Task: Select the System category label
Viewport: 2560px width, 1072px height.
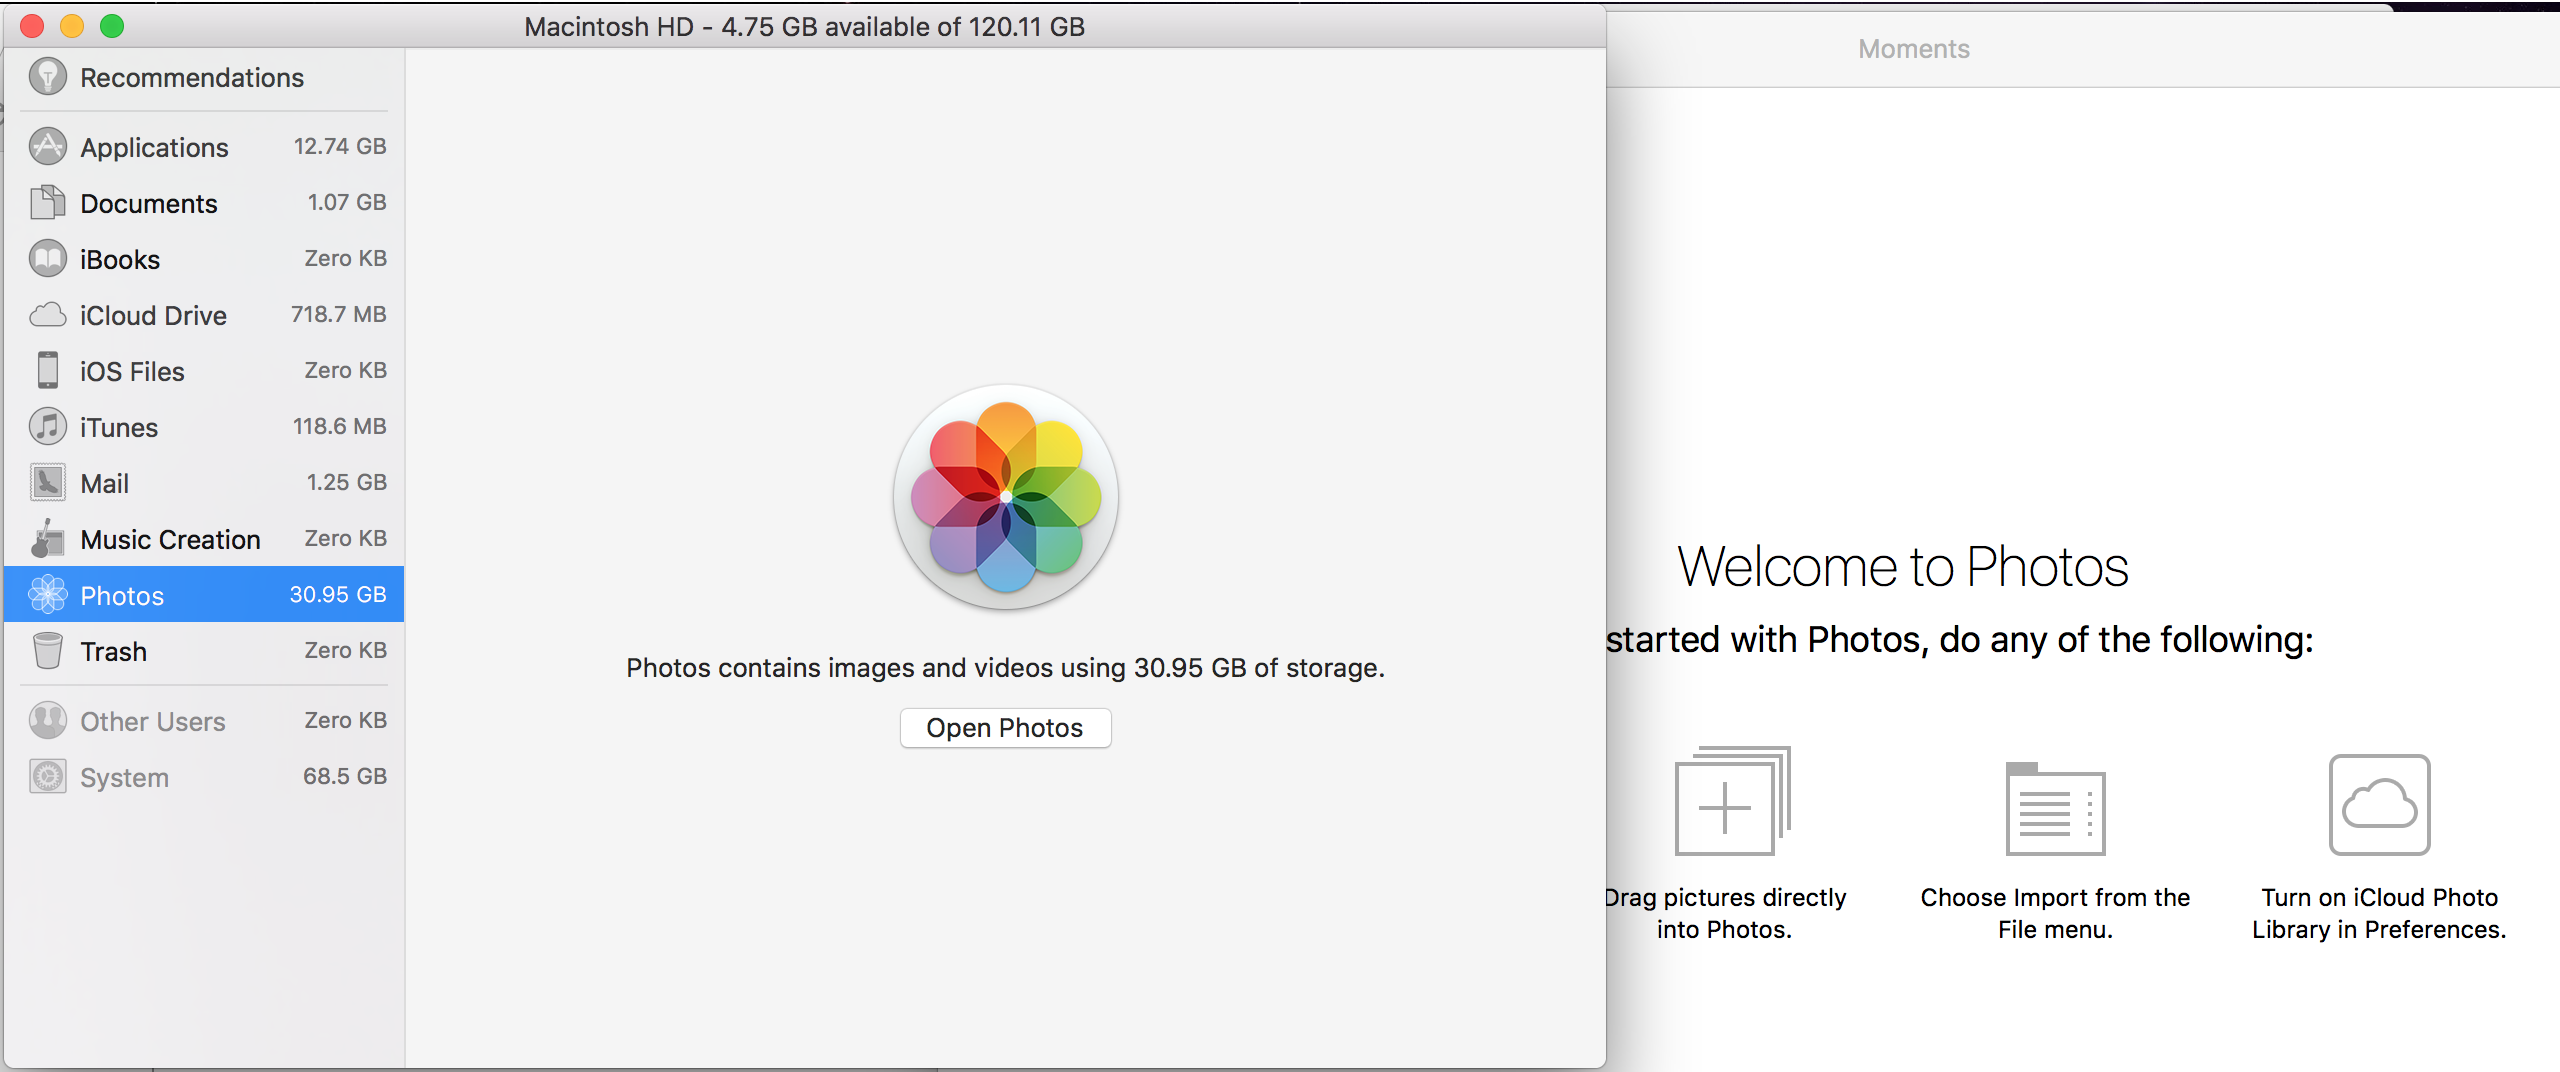Action: tap(125, 778)
